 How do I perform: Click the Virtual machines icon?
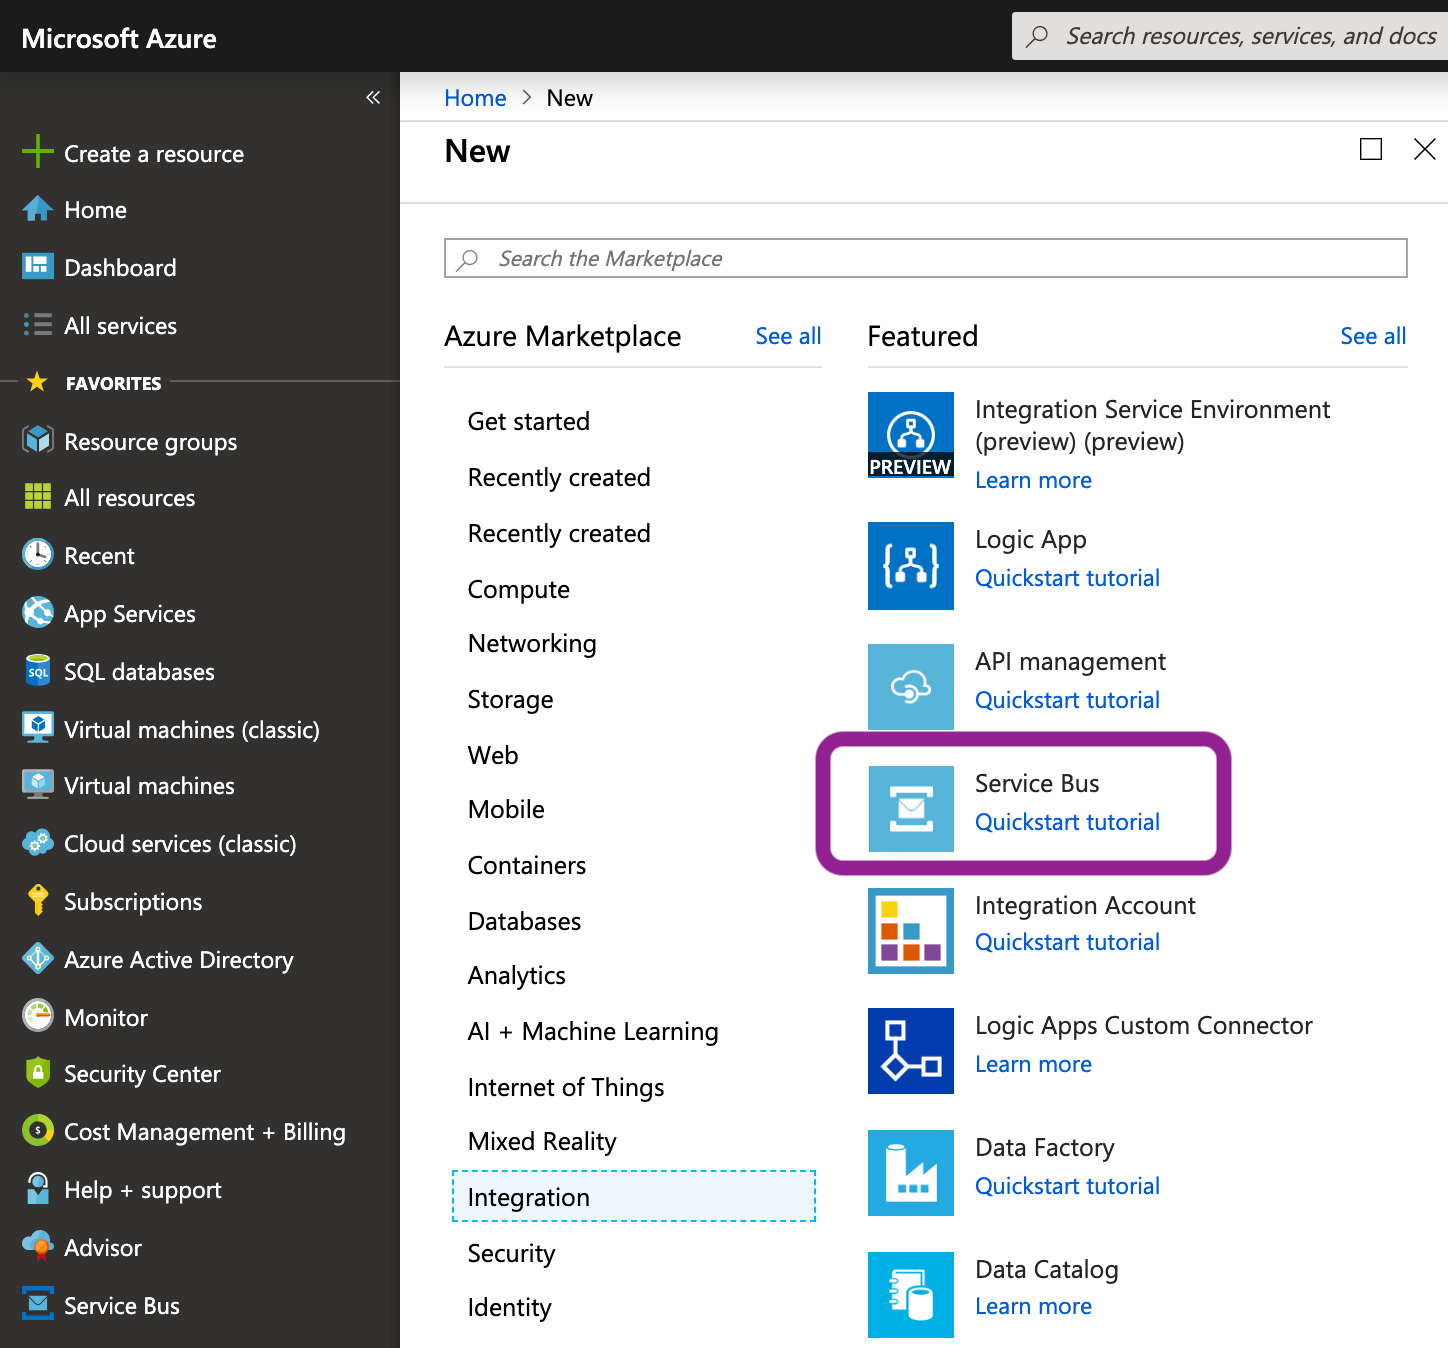point(37,784)
